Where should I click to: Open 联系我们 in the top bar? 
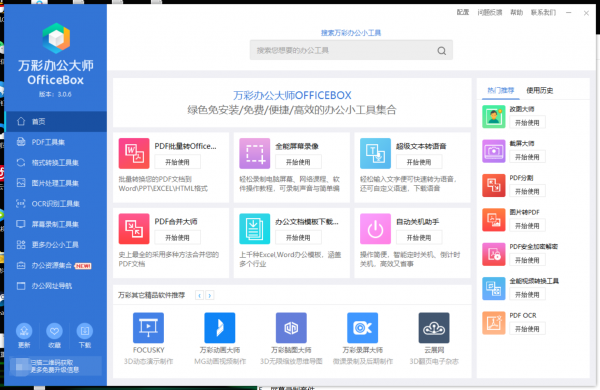coord(543,13)
